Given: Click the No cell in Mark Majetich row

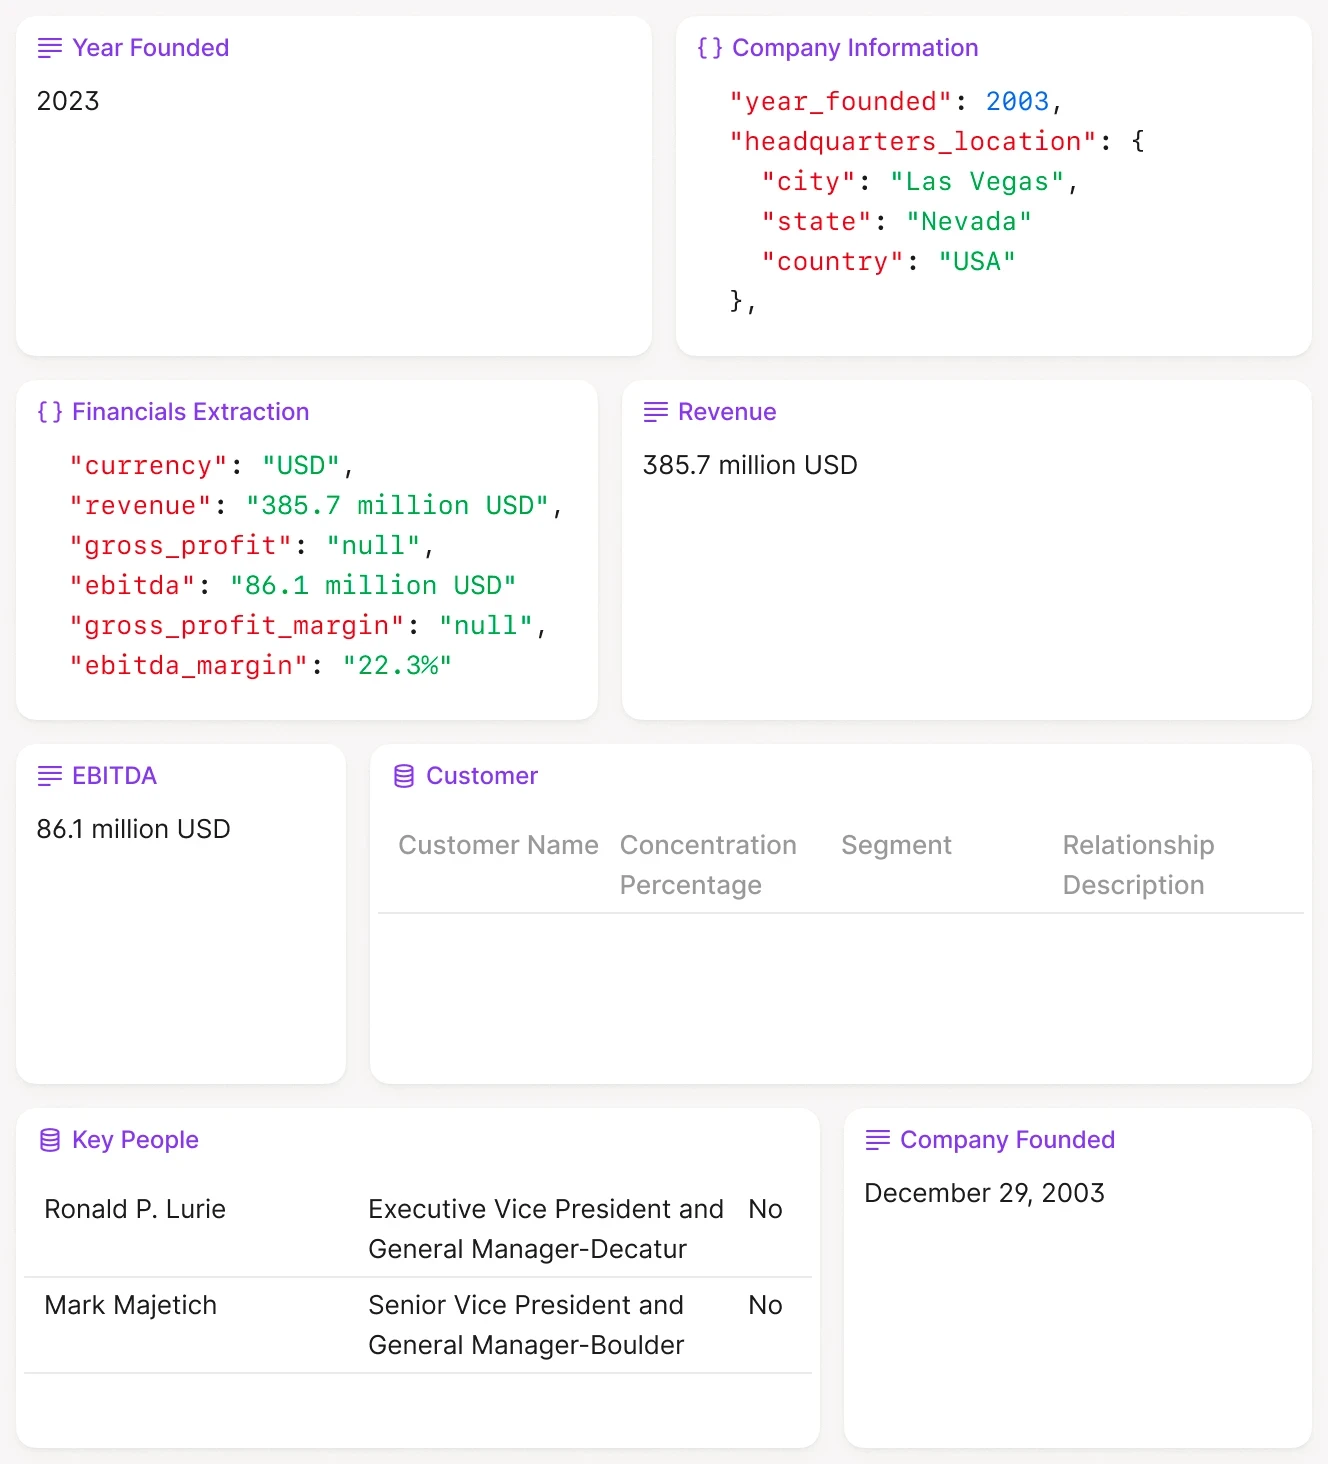Looking at the screenshot, I should pos(765,1305).
